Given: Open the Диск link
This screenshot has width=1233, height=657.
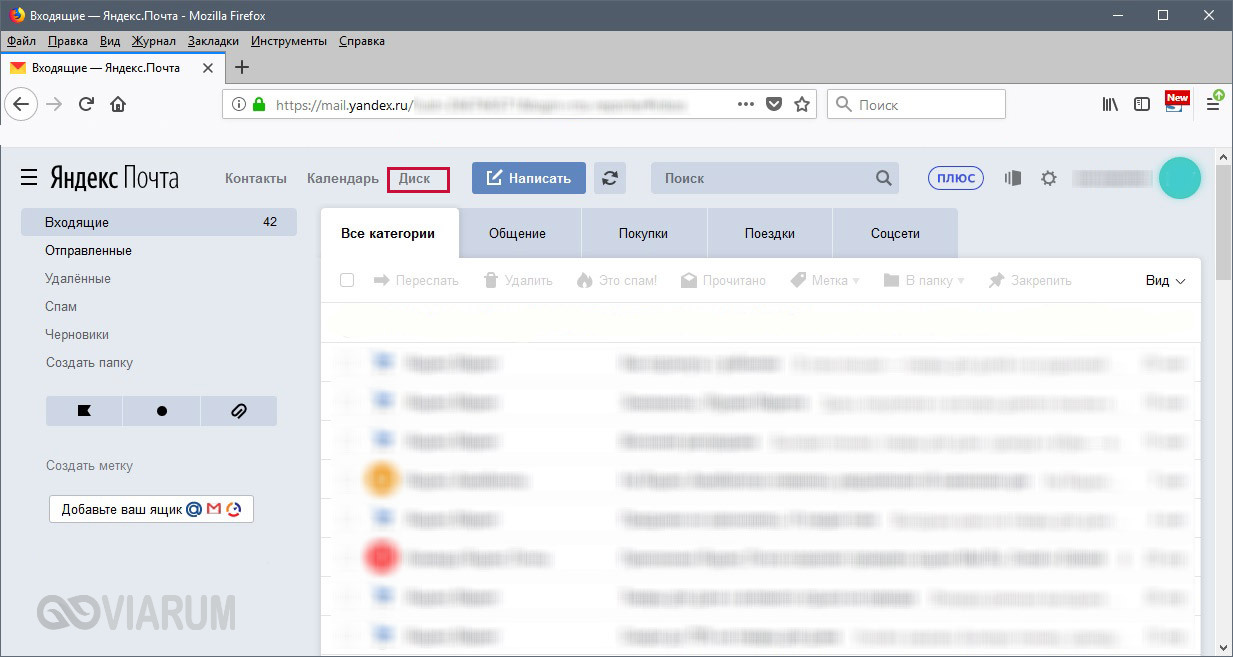Looking at the screenshot, I should [x=415, y=179].
